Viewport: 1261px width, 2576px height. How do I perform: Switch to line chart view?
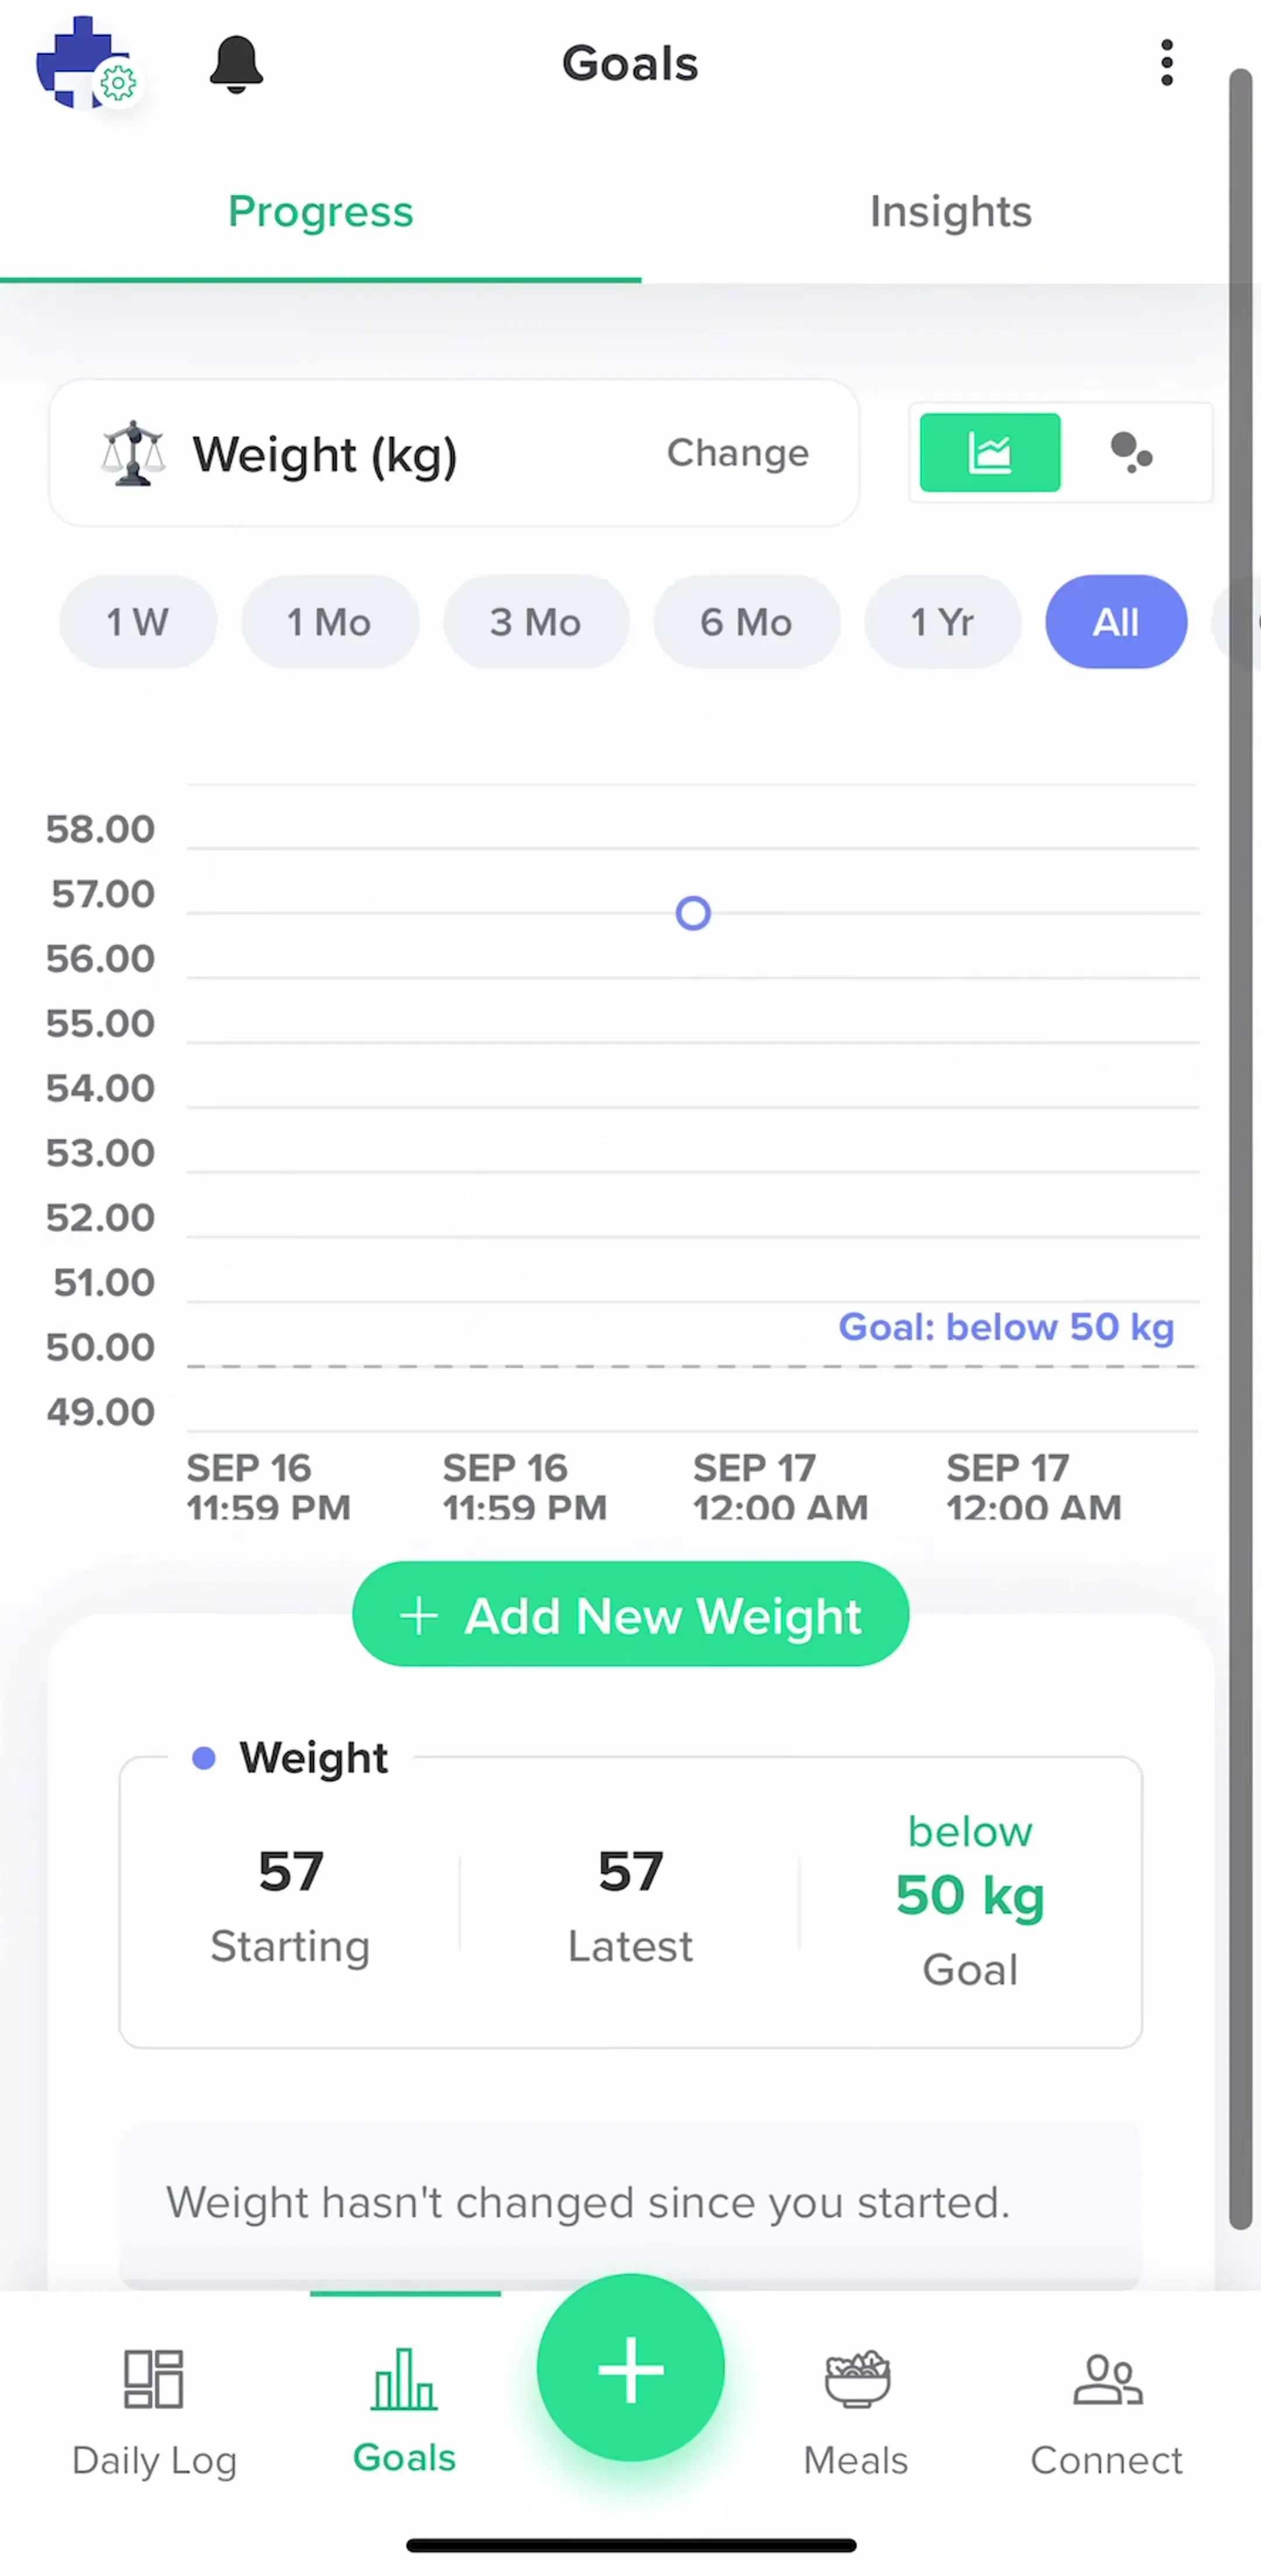(989, 453)
